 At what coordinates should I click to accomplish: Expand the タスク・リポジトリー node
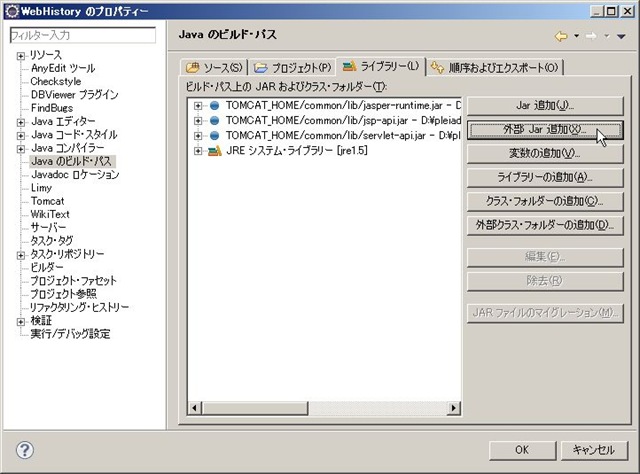[x=20, y=256]
